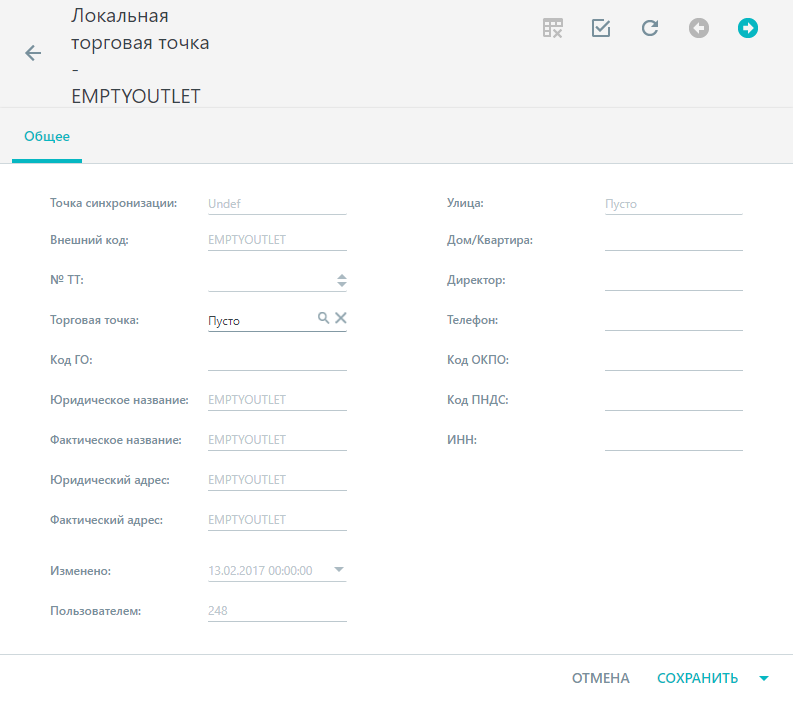Go to previous record with gray arrow

[x=699, y=28]
